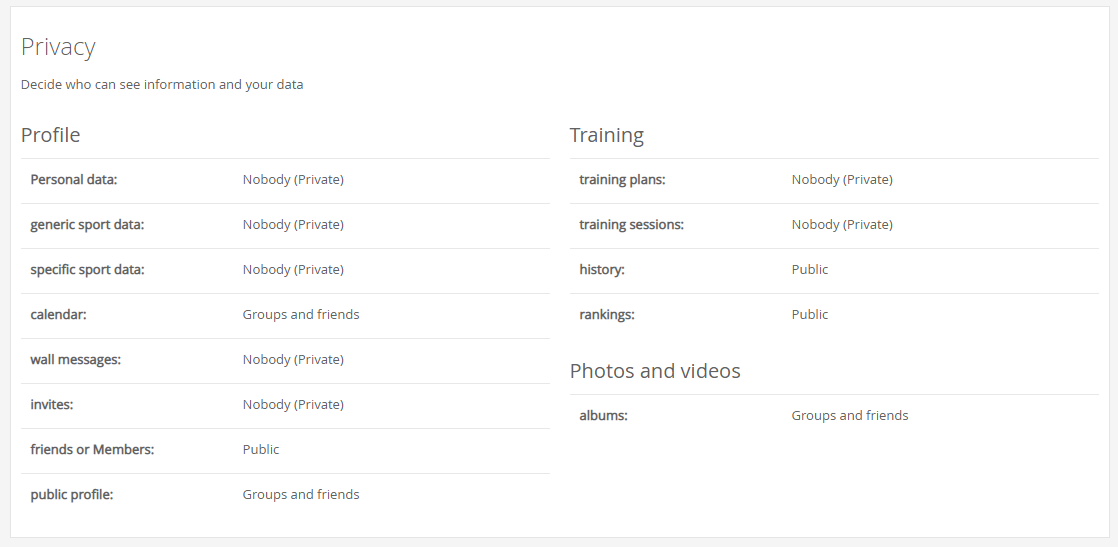Click the Profile section heading
Screen dimensions: 1118x547
point(50,135)
